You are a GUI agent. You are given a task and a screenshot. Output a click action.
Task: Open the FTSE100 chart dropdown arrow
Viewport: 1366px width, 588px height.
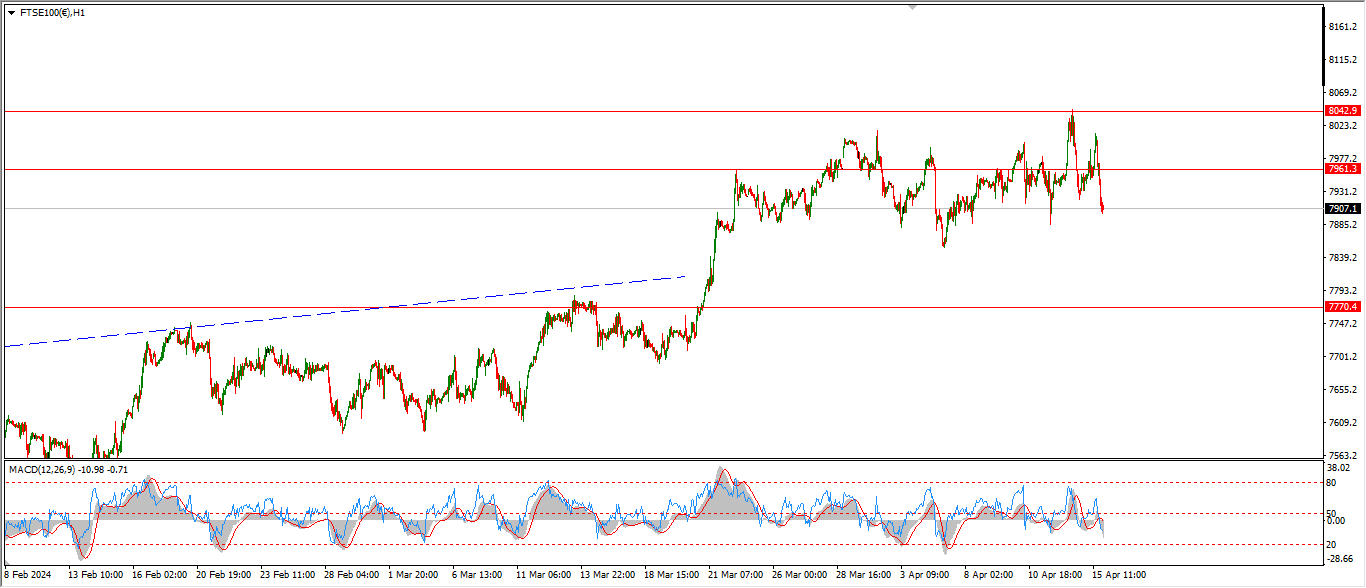(x=11, y=13)
